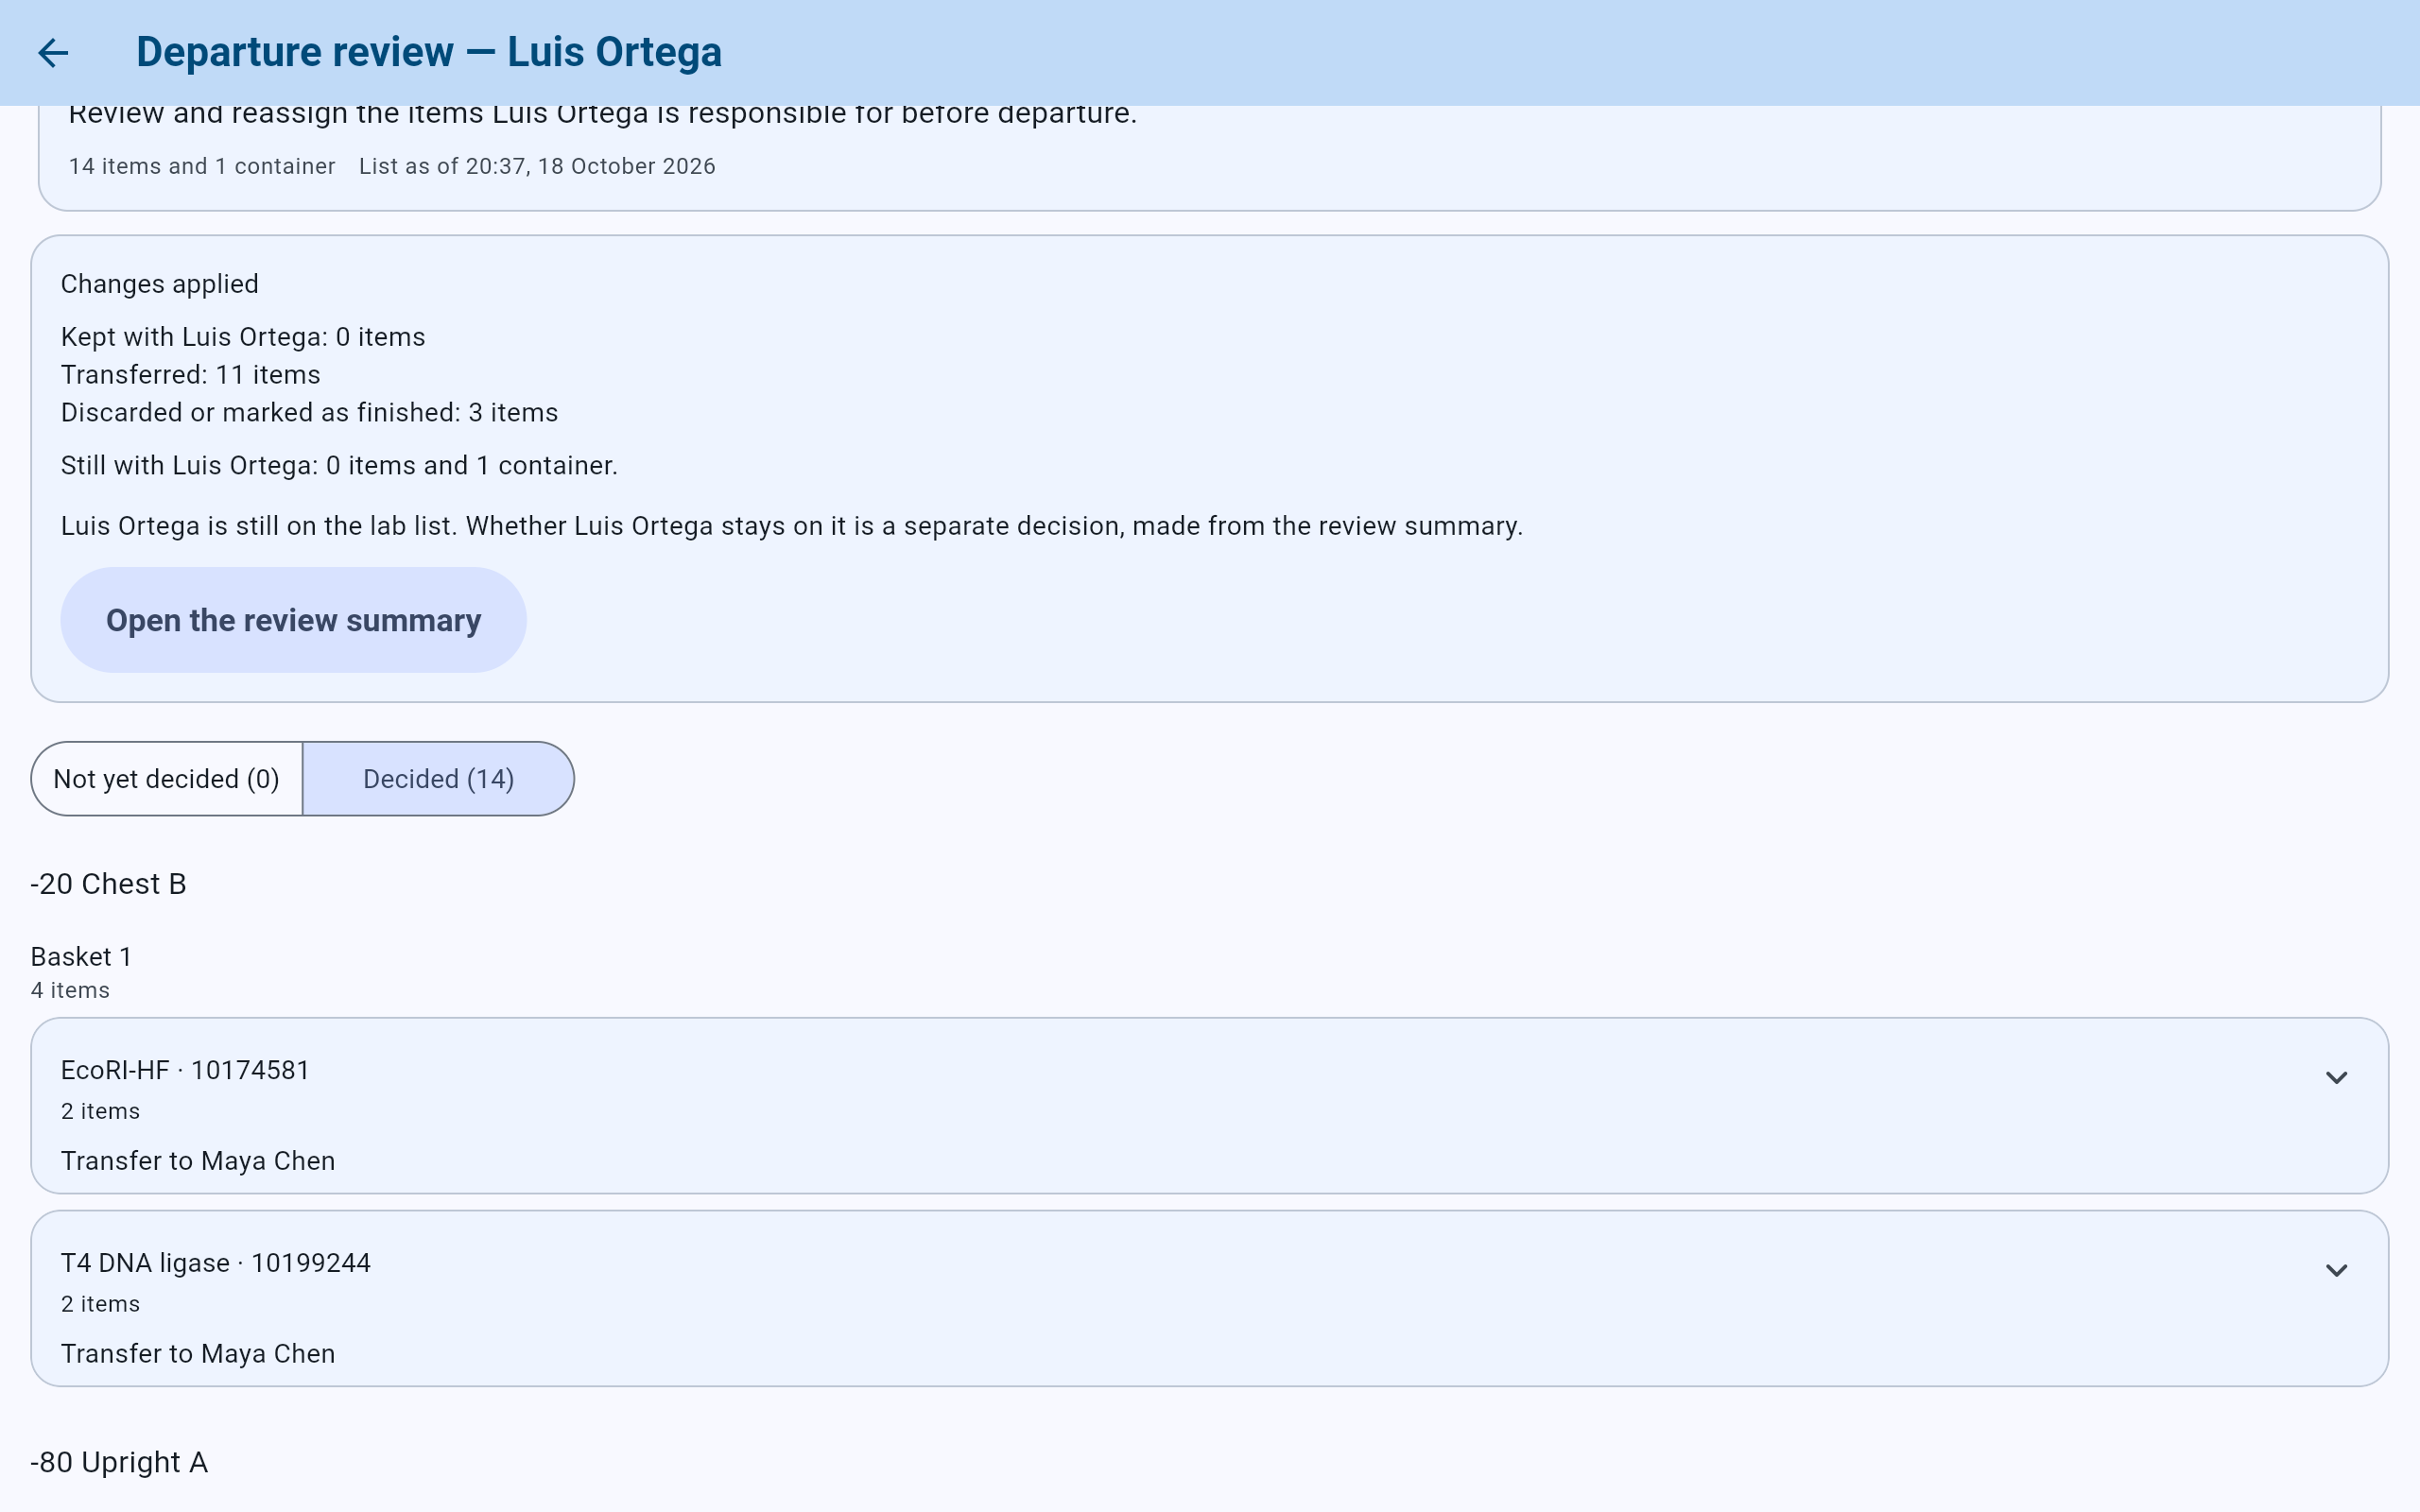2420x1512 pixels.
Task: Click '14 items and 1 container' text
Action: pyautogui.click(x=202, y=166)
